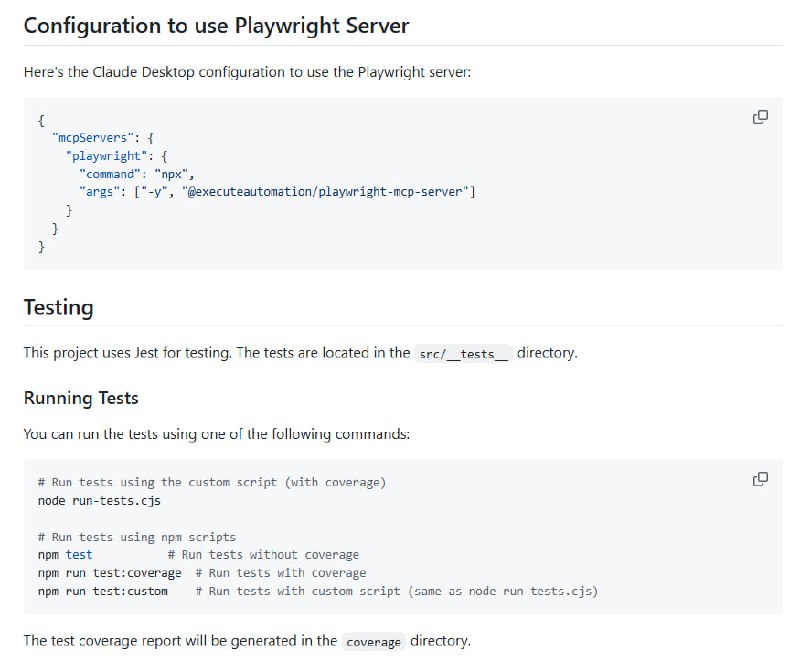Click the 'node run-tests.cjs' command line
This screenshot has width=800, height=672.
coord(99,500)
